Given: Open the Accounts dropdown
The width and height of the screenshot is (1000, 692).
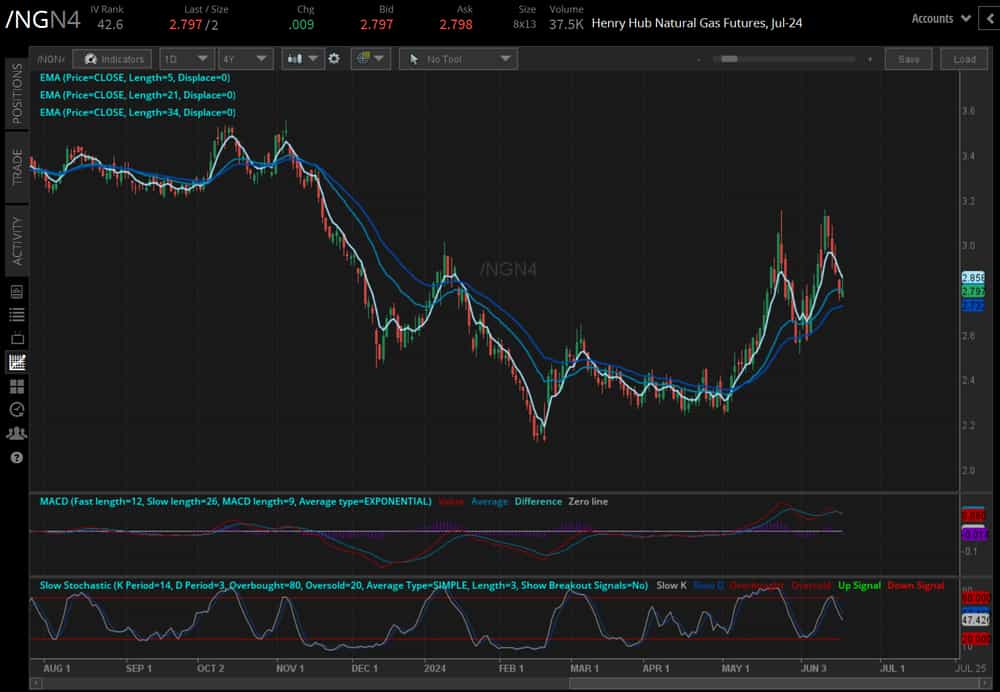Looking at the screenshot, I should pyautogui.click(x=941, y=17).
